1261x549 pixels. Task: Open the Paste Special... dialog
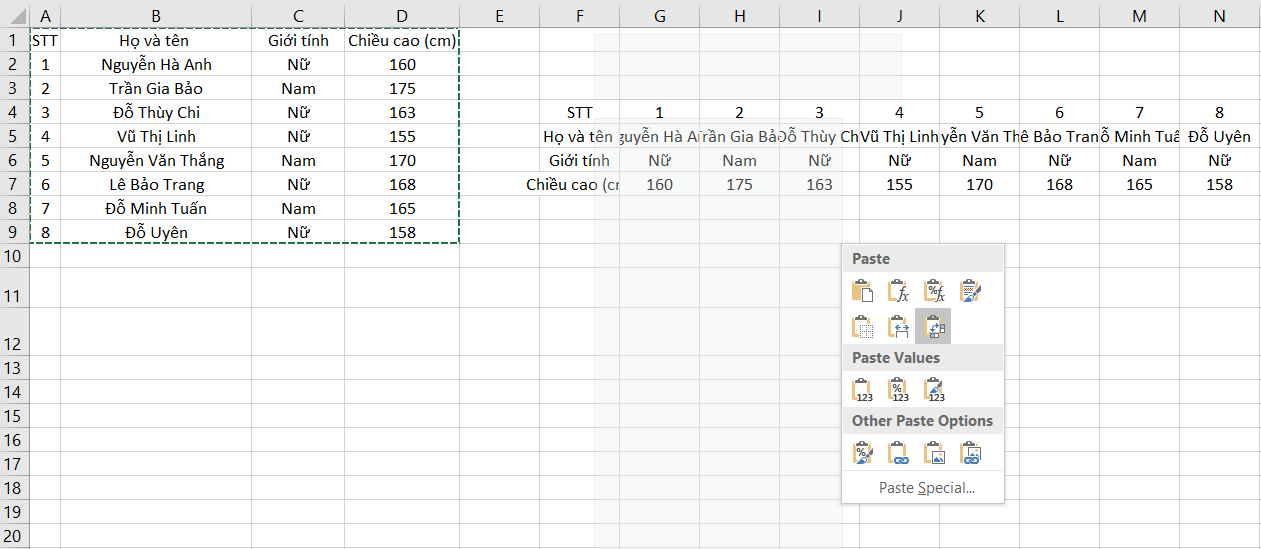coord(926,488)
